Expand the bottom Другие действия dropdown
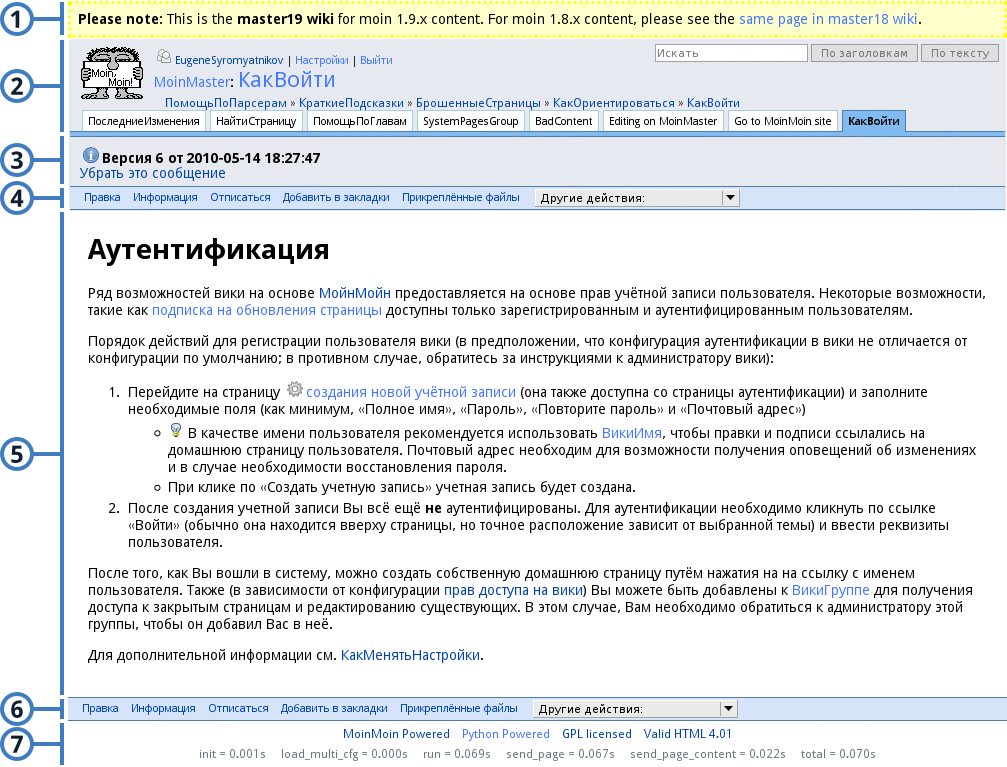The width and height of the screenshot is (1007, 767). [x=635, y=709]
